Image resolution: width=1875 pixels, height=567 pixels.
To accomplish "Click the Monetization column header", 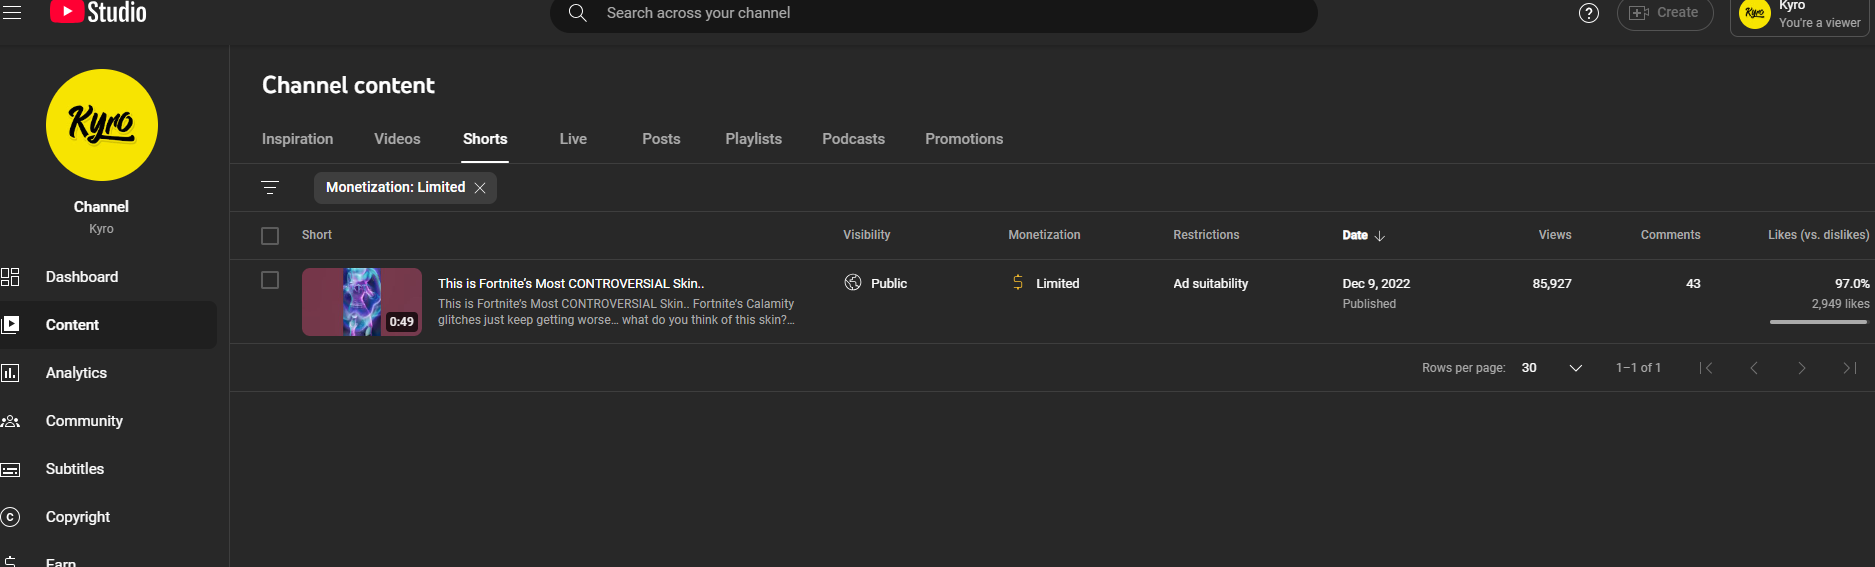I will pos(1044,235).
